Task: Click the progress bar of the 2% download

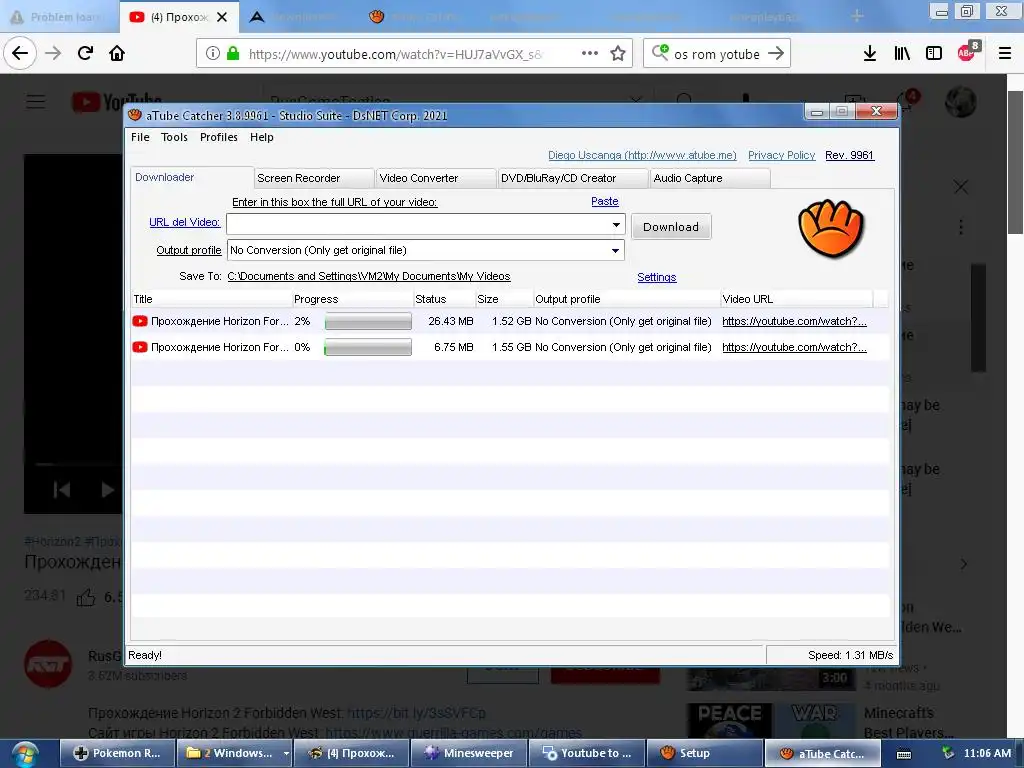Action: 368,321
